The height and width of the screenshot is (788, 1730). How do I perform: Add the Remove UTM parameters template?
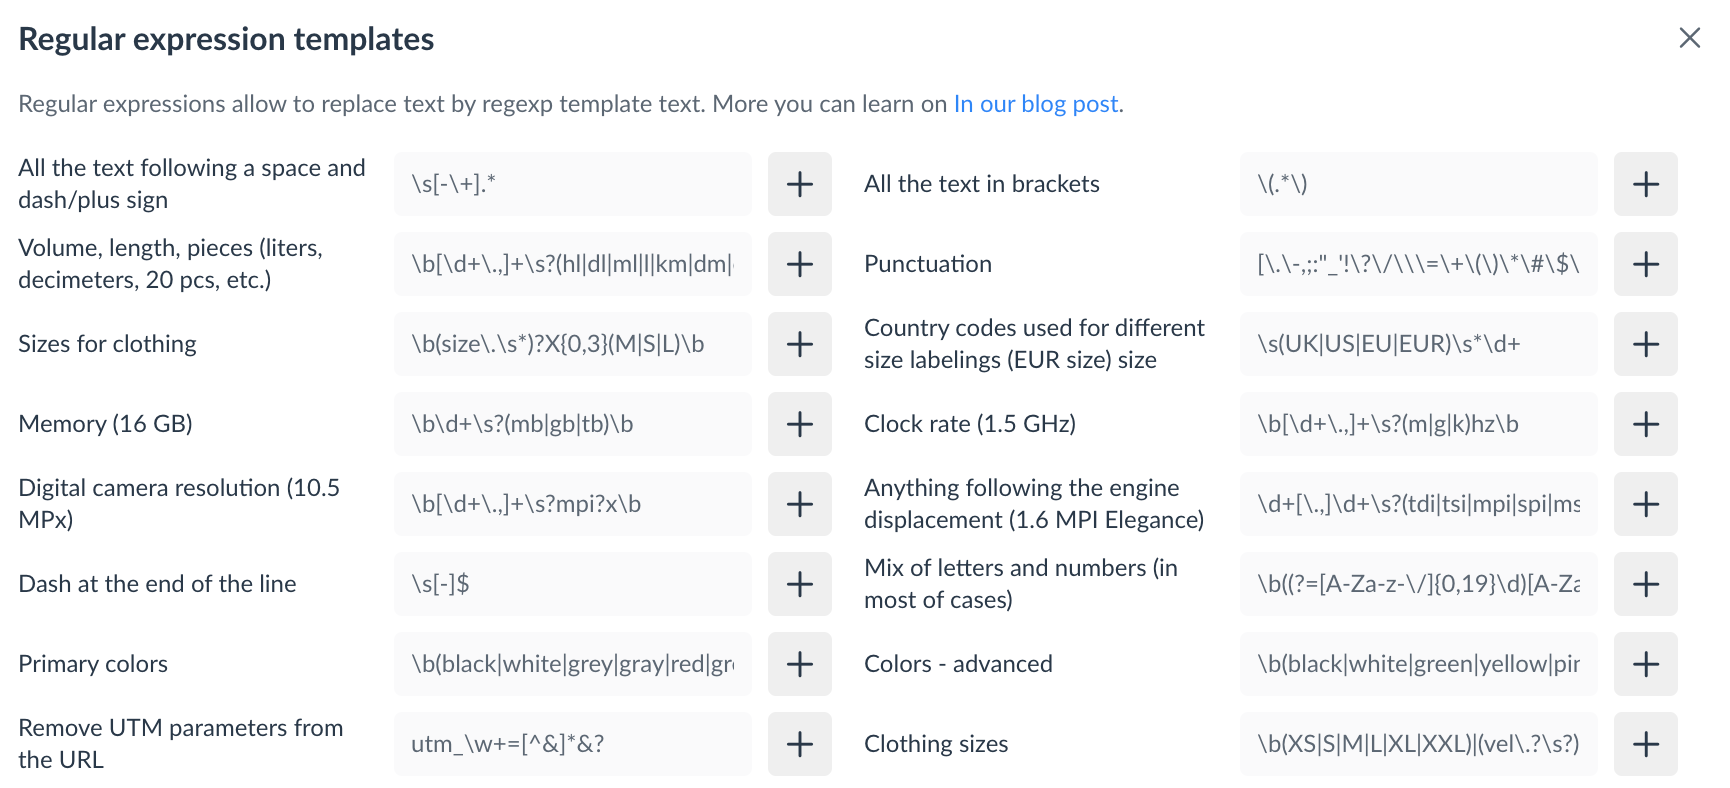[x=799, y=744]
